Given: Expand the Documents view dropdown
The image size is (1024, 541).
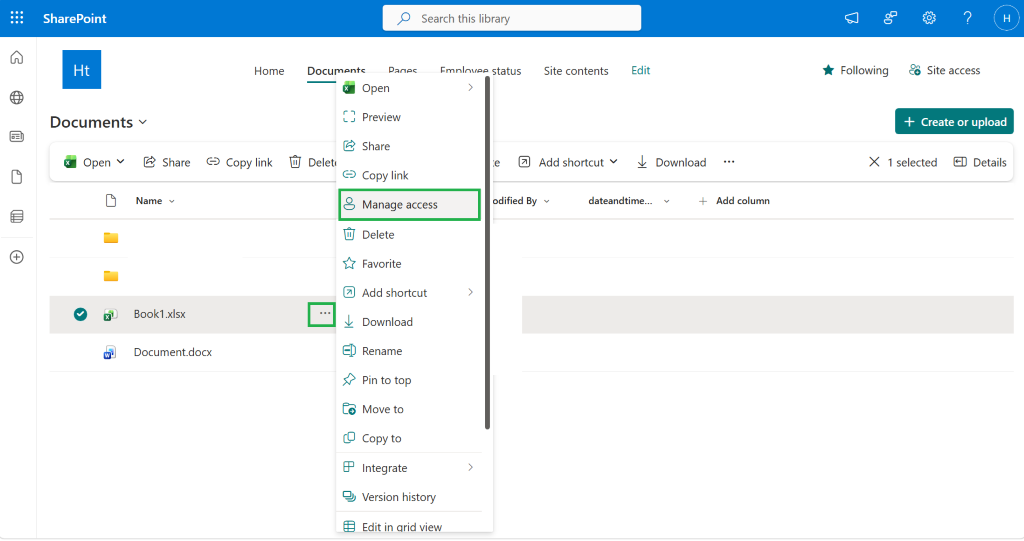Looking at the screenshot, I should pyautogui.click(x=143, y=122).
